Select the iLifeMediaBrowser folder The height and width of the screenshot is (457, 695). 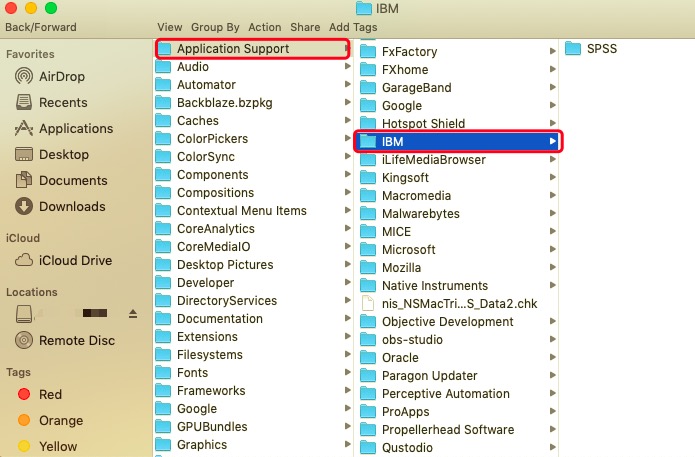point(457,160)
